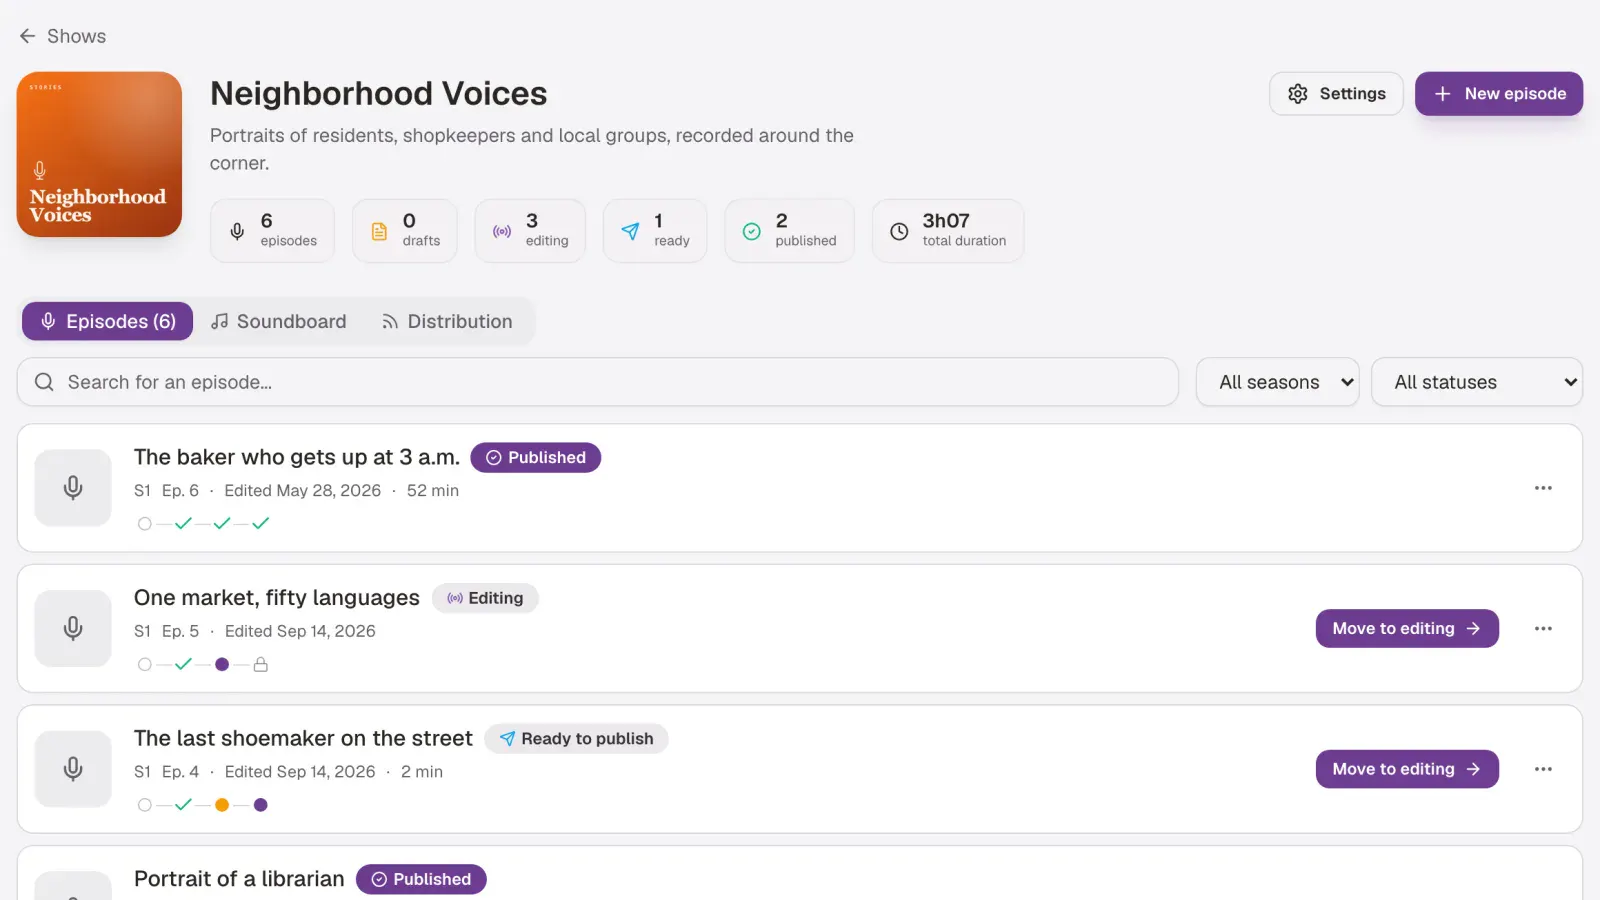The image size is (1600, 900).
Task: Click the 1 ready stat card
Action: tap(655, 230)
